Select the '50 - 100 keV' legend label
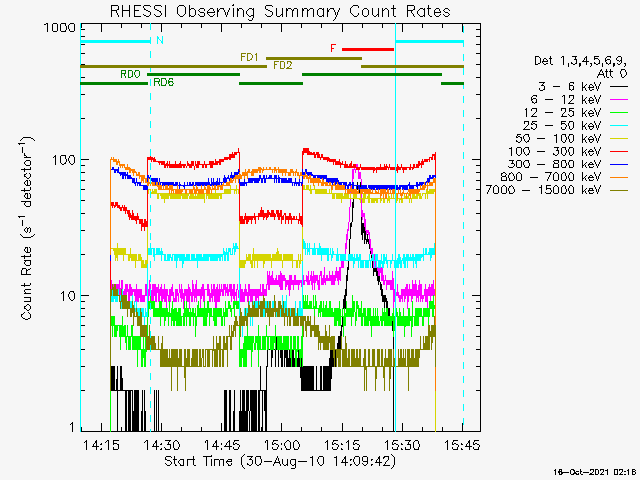This screenshot has width=640, height=480. coord(558,138)
